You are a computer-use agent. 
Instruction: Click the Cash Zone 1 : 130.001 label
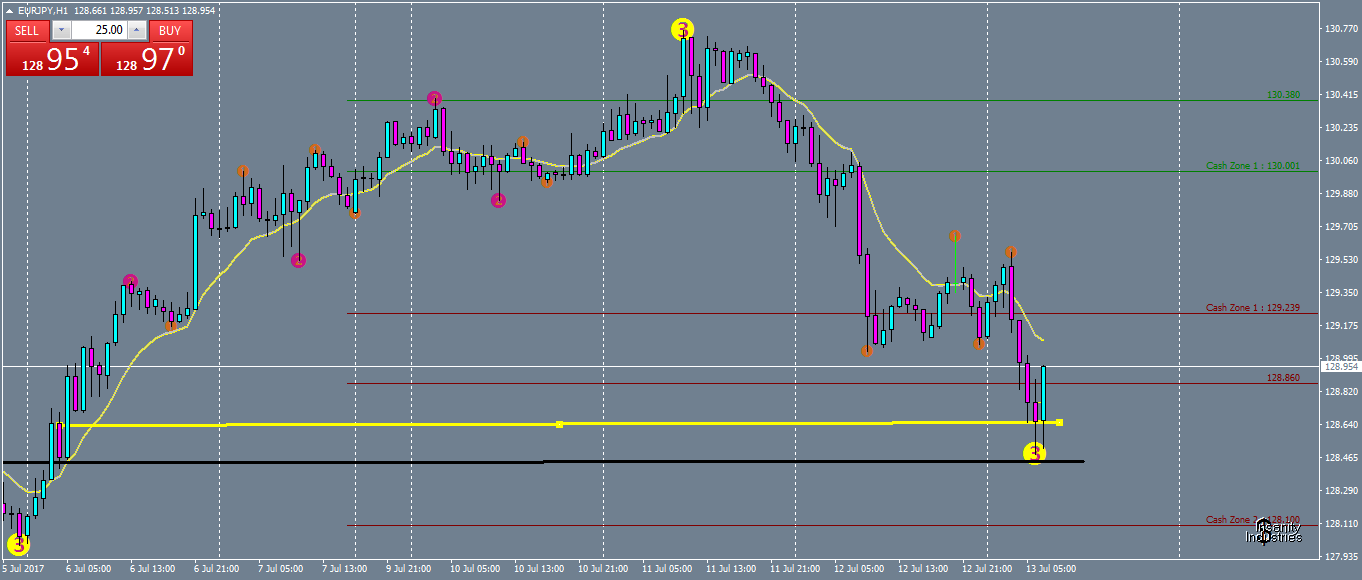pos(1252,166)
